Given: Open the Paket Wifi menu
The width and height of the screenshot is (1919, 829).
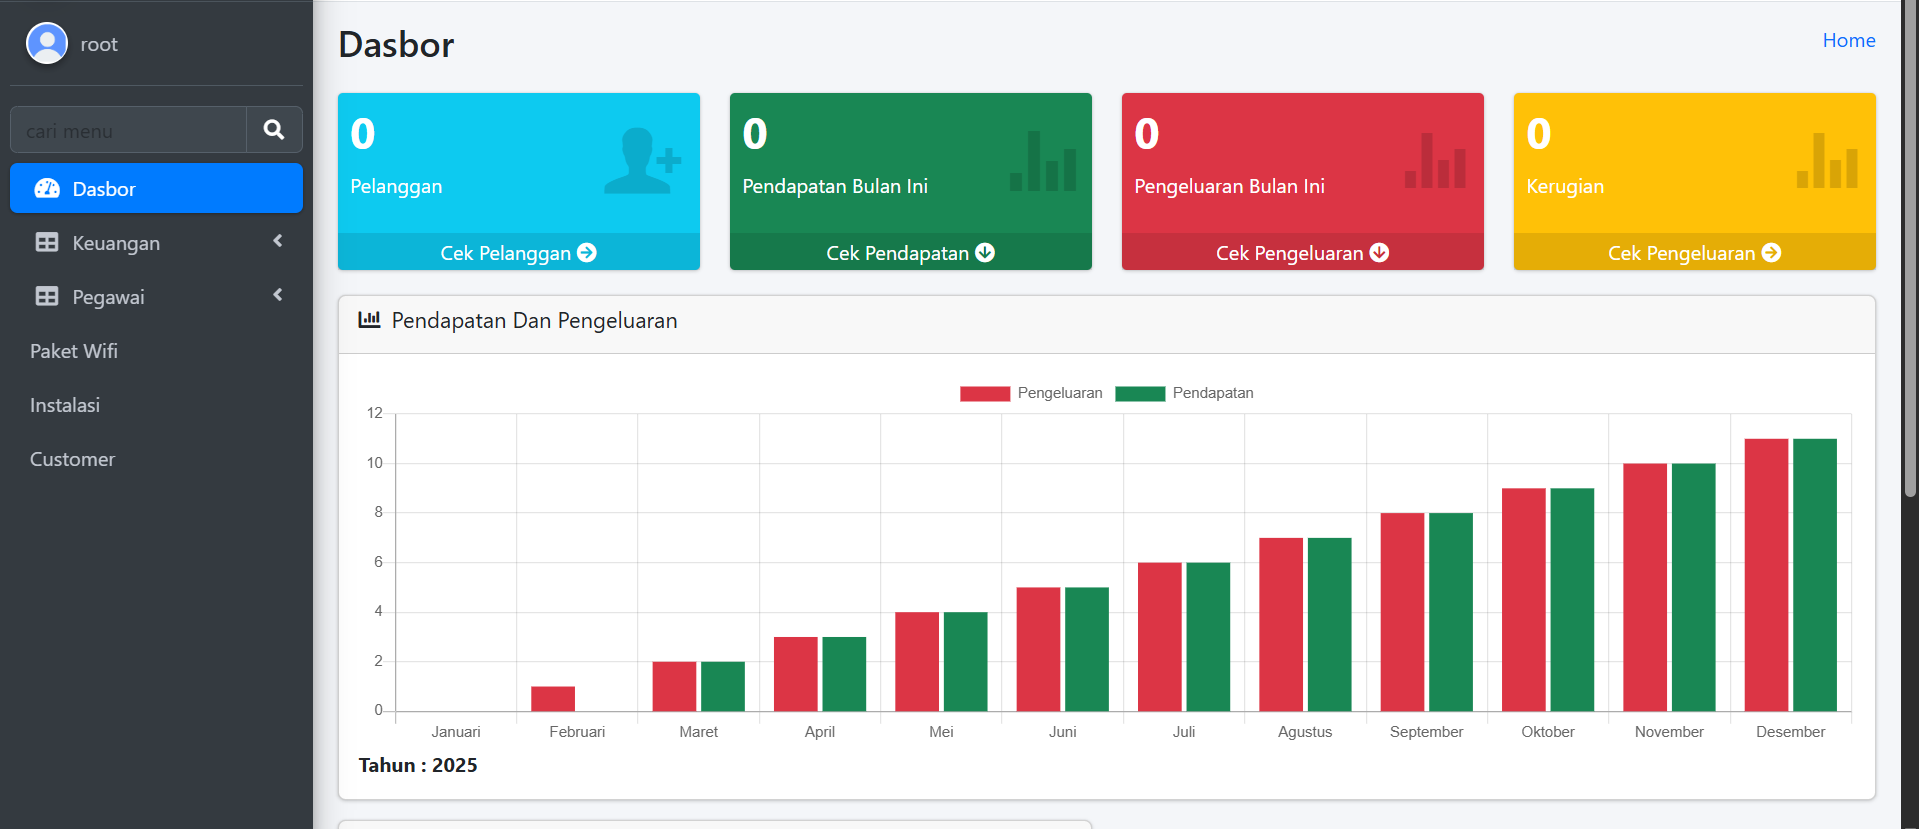Looking at the screenshot, I should click(x=74, y=351).
